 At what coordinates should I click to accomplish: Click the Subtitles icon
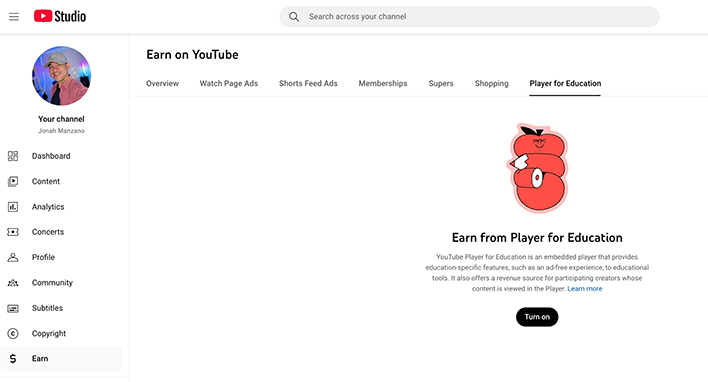(x=13, y=308)
